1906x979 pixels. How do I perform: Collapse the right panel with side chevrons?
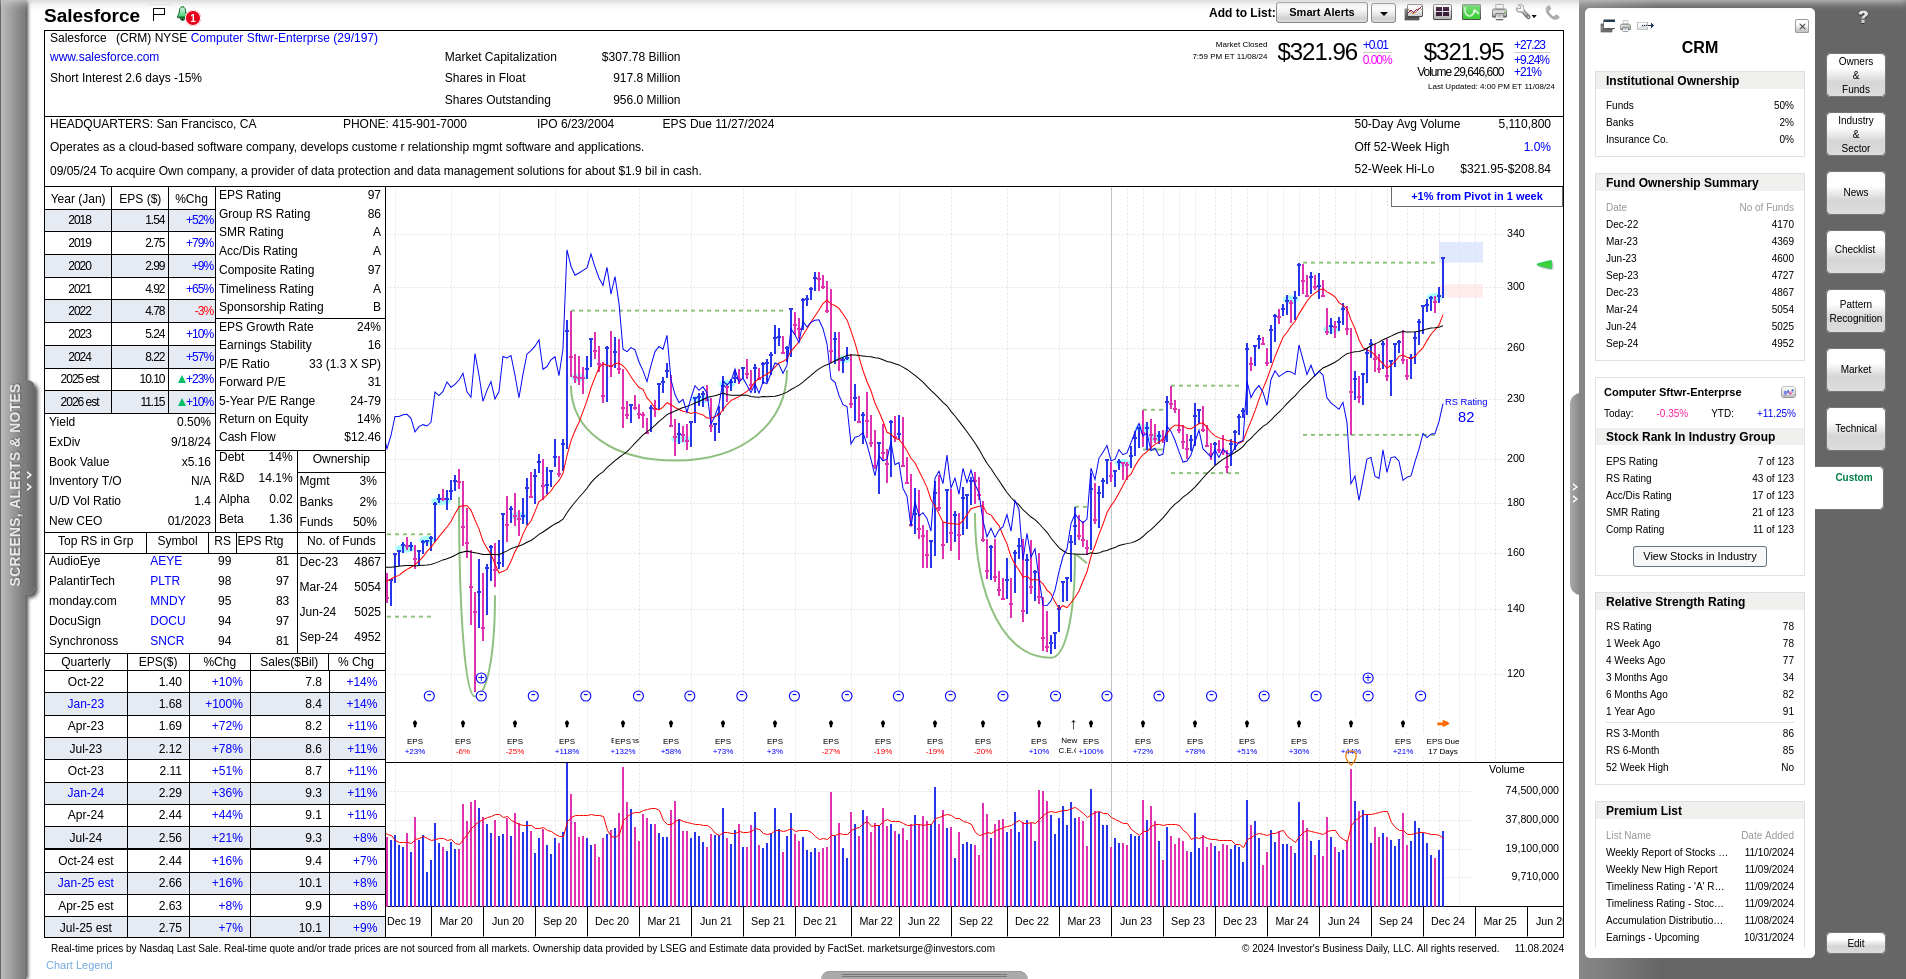1575,492
